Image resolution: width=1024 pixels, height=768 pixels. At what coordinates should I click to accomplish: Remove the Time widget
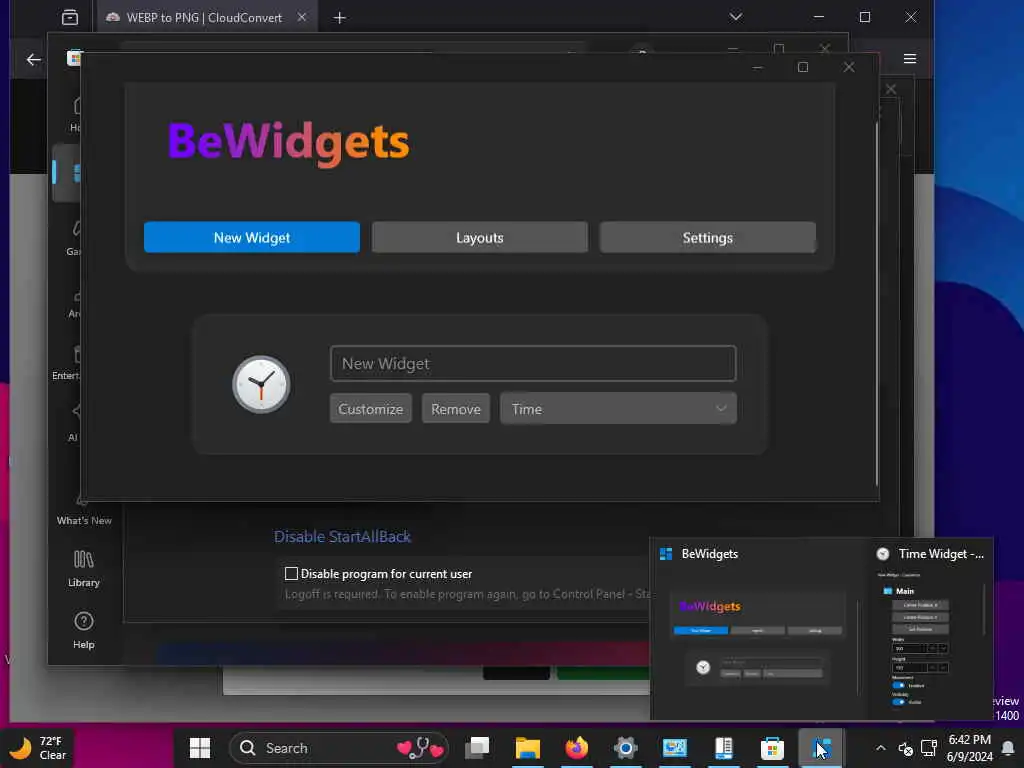pos(456,409)
